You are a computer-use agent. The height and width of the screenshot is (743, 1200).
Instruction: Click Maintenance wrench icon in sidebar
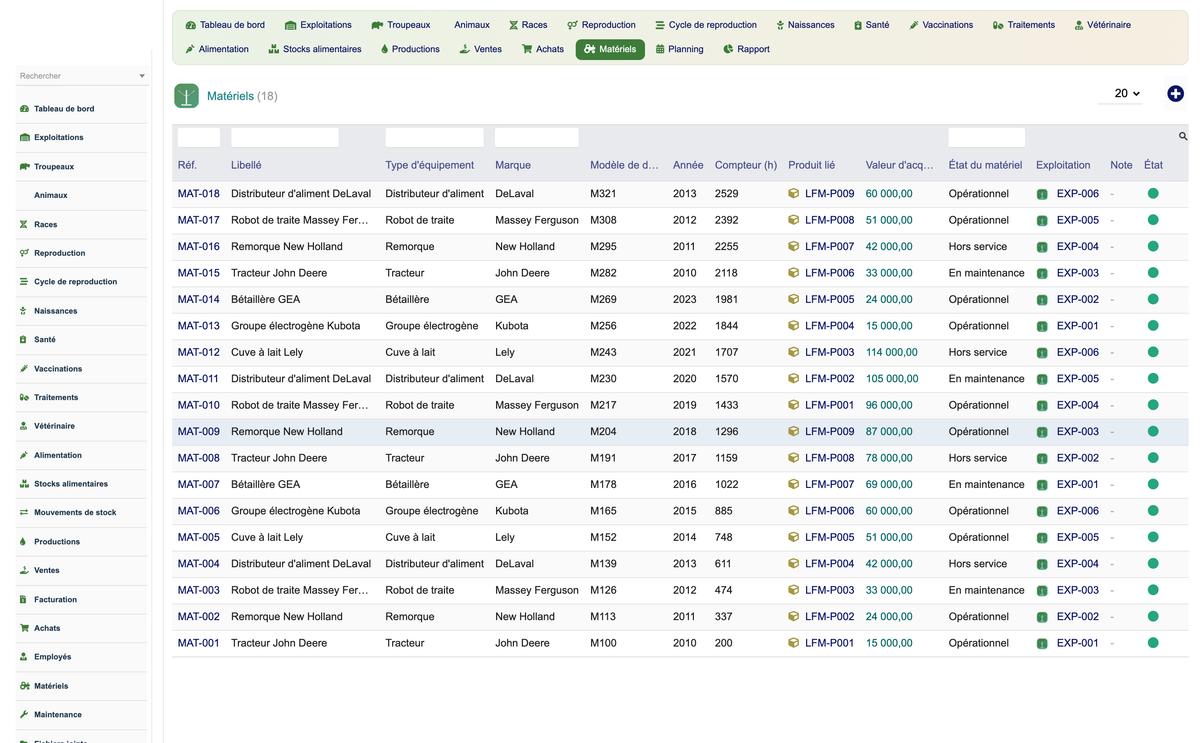click(24, 715)
